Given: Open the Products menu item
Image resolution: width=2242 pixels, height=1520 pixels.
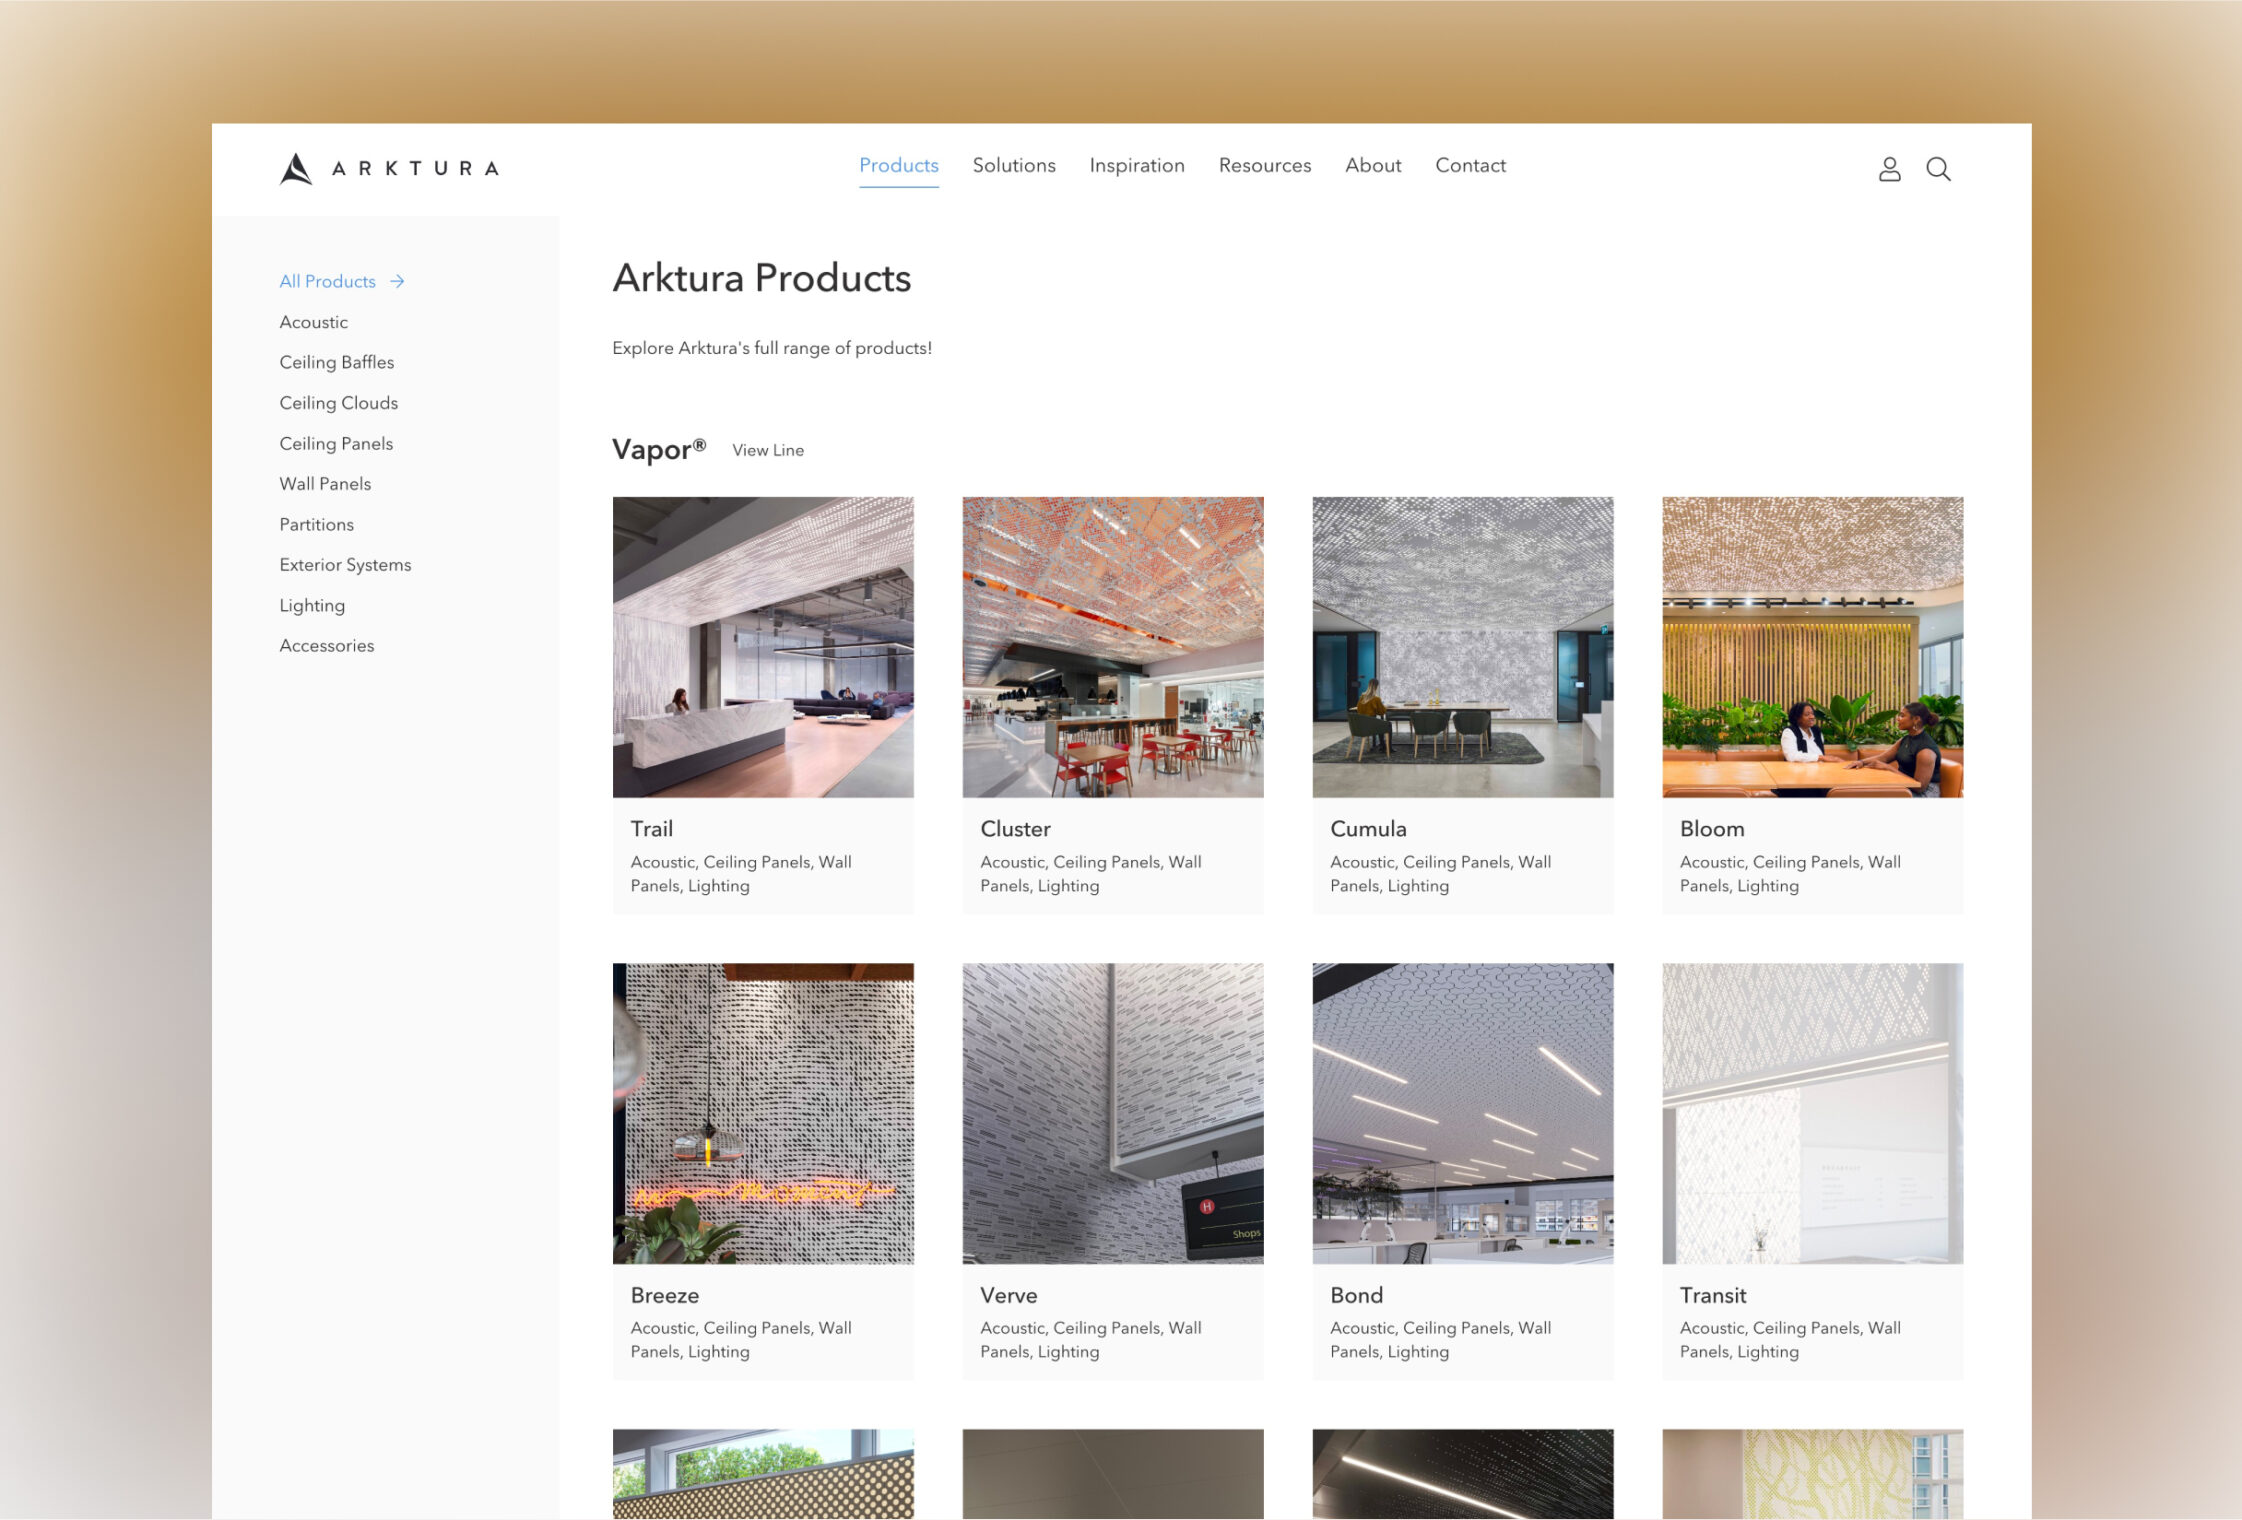Looking at the screenshot, I should pos(898,165).
